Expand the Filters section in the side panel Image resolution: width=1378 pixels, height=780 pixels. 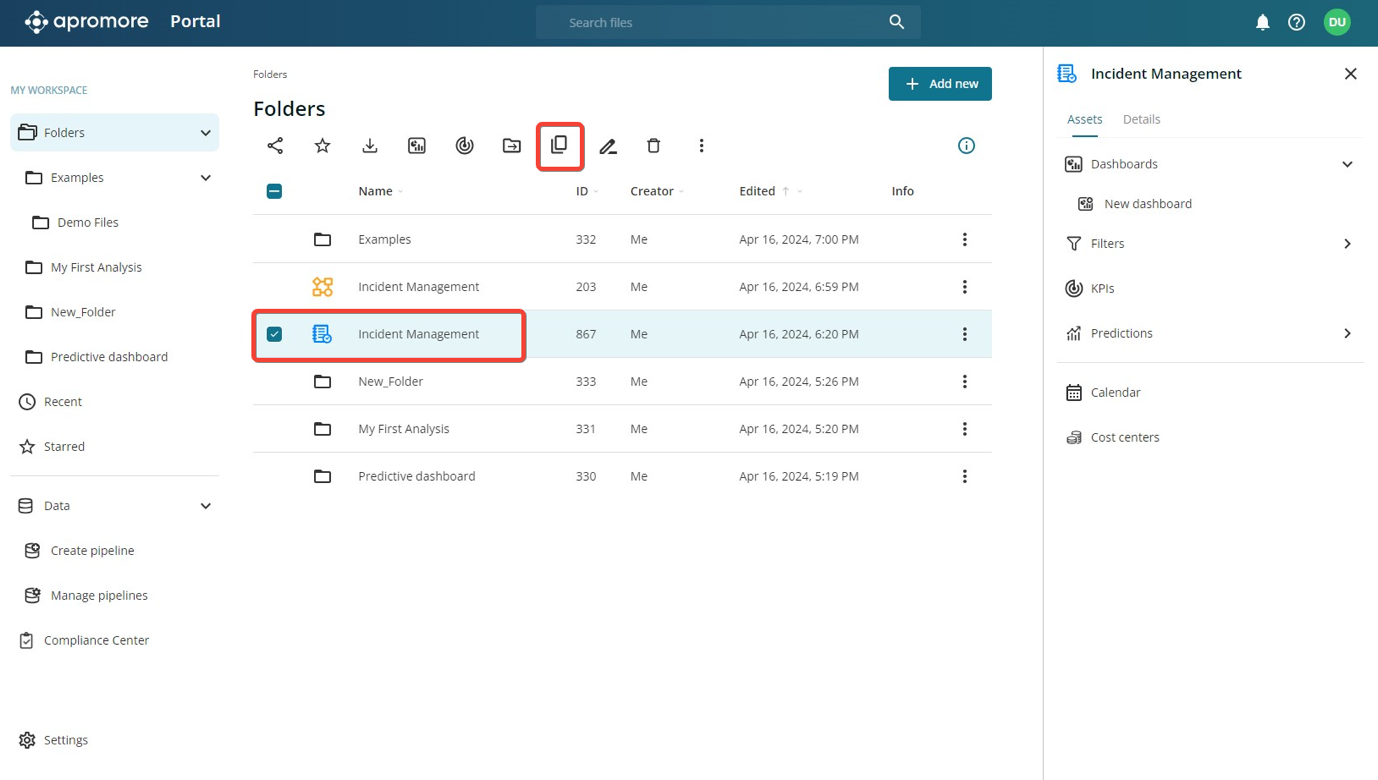(x=1347, y=244)
